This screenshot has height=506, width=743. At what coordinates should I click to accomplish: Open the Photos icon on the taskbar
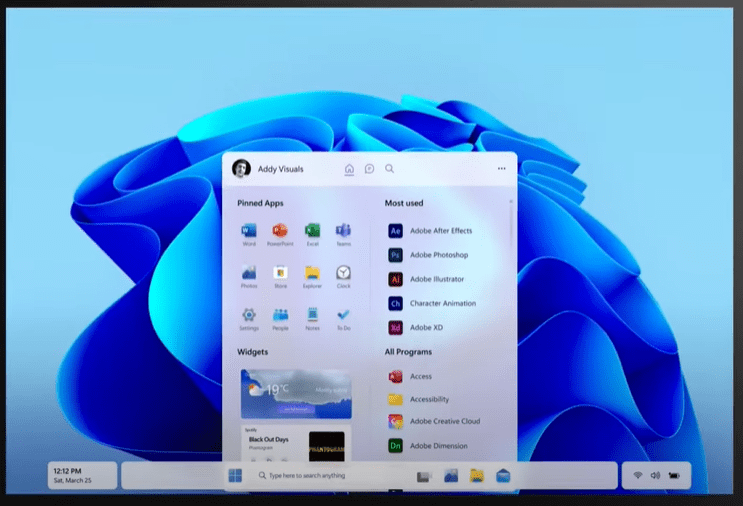coord(451,476)
